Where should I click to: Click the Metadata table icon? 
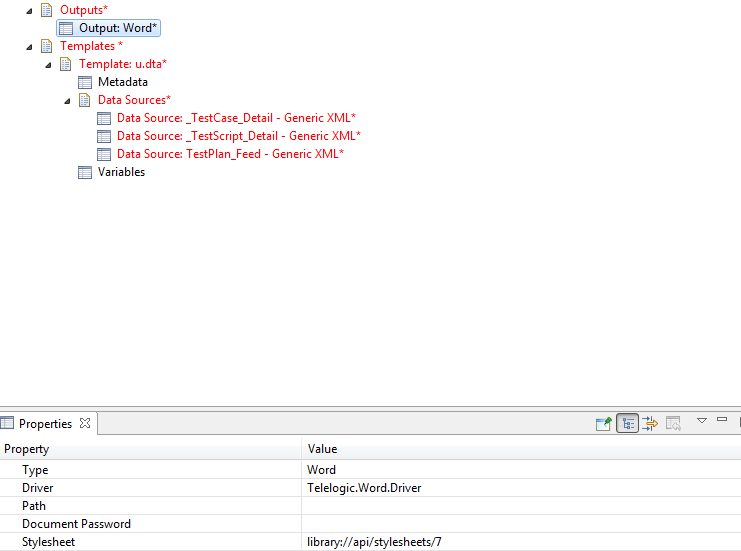pos(85,82)
